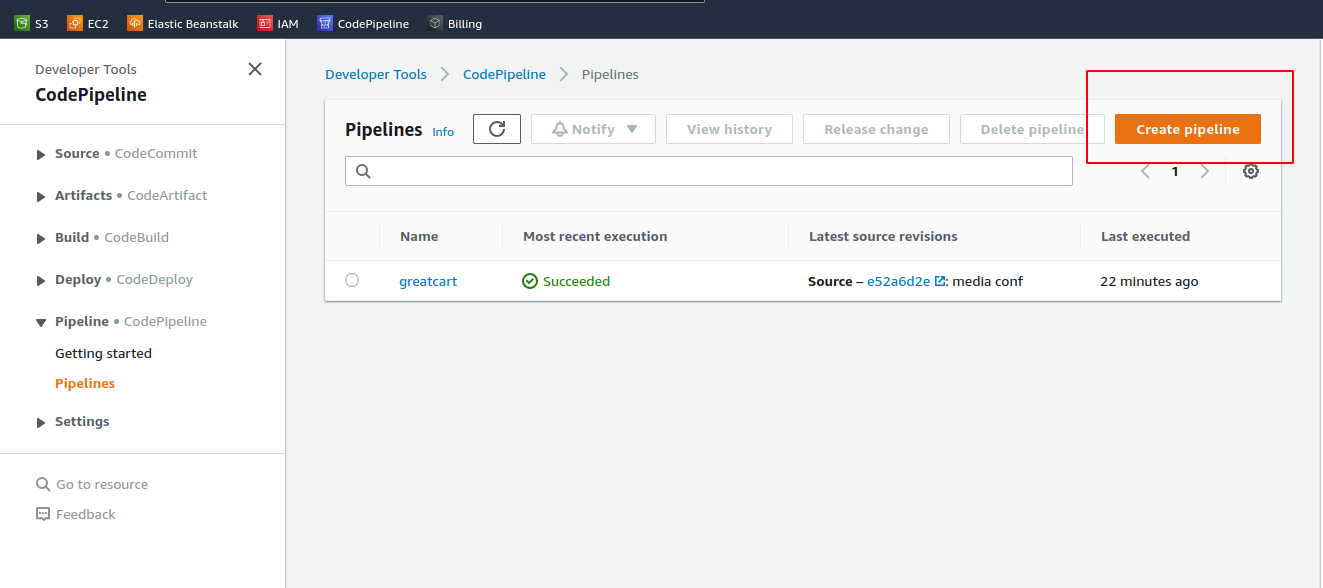1323x588 pixels.
Task: Expand the Deploy CodeDeploy section
Action: (x=41, y=280)
